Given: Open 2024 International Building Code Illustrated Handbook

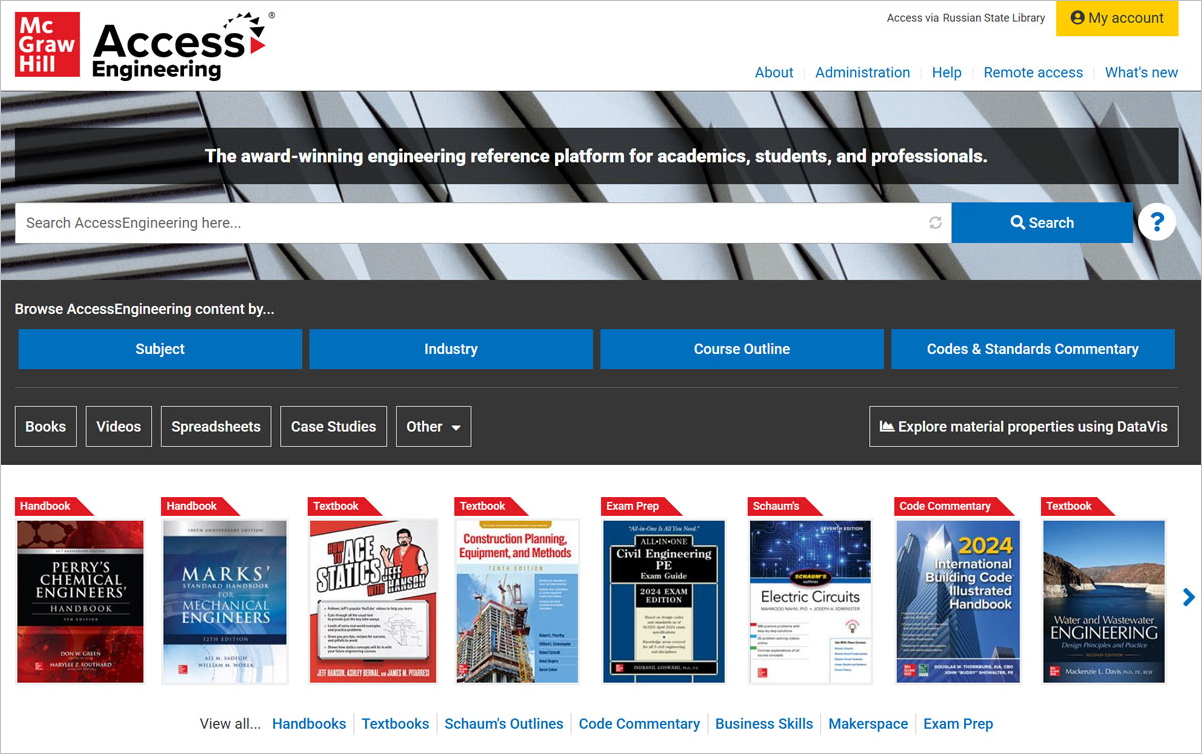Looking at the screenshot, I should pos(957,601).
